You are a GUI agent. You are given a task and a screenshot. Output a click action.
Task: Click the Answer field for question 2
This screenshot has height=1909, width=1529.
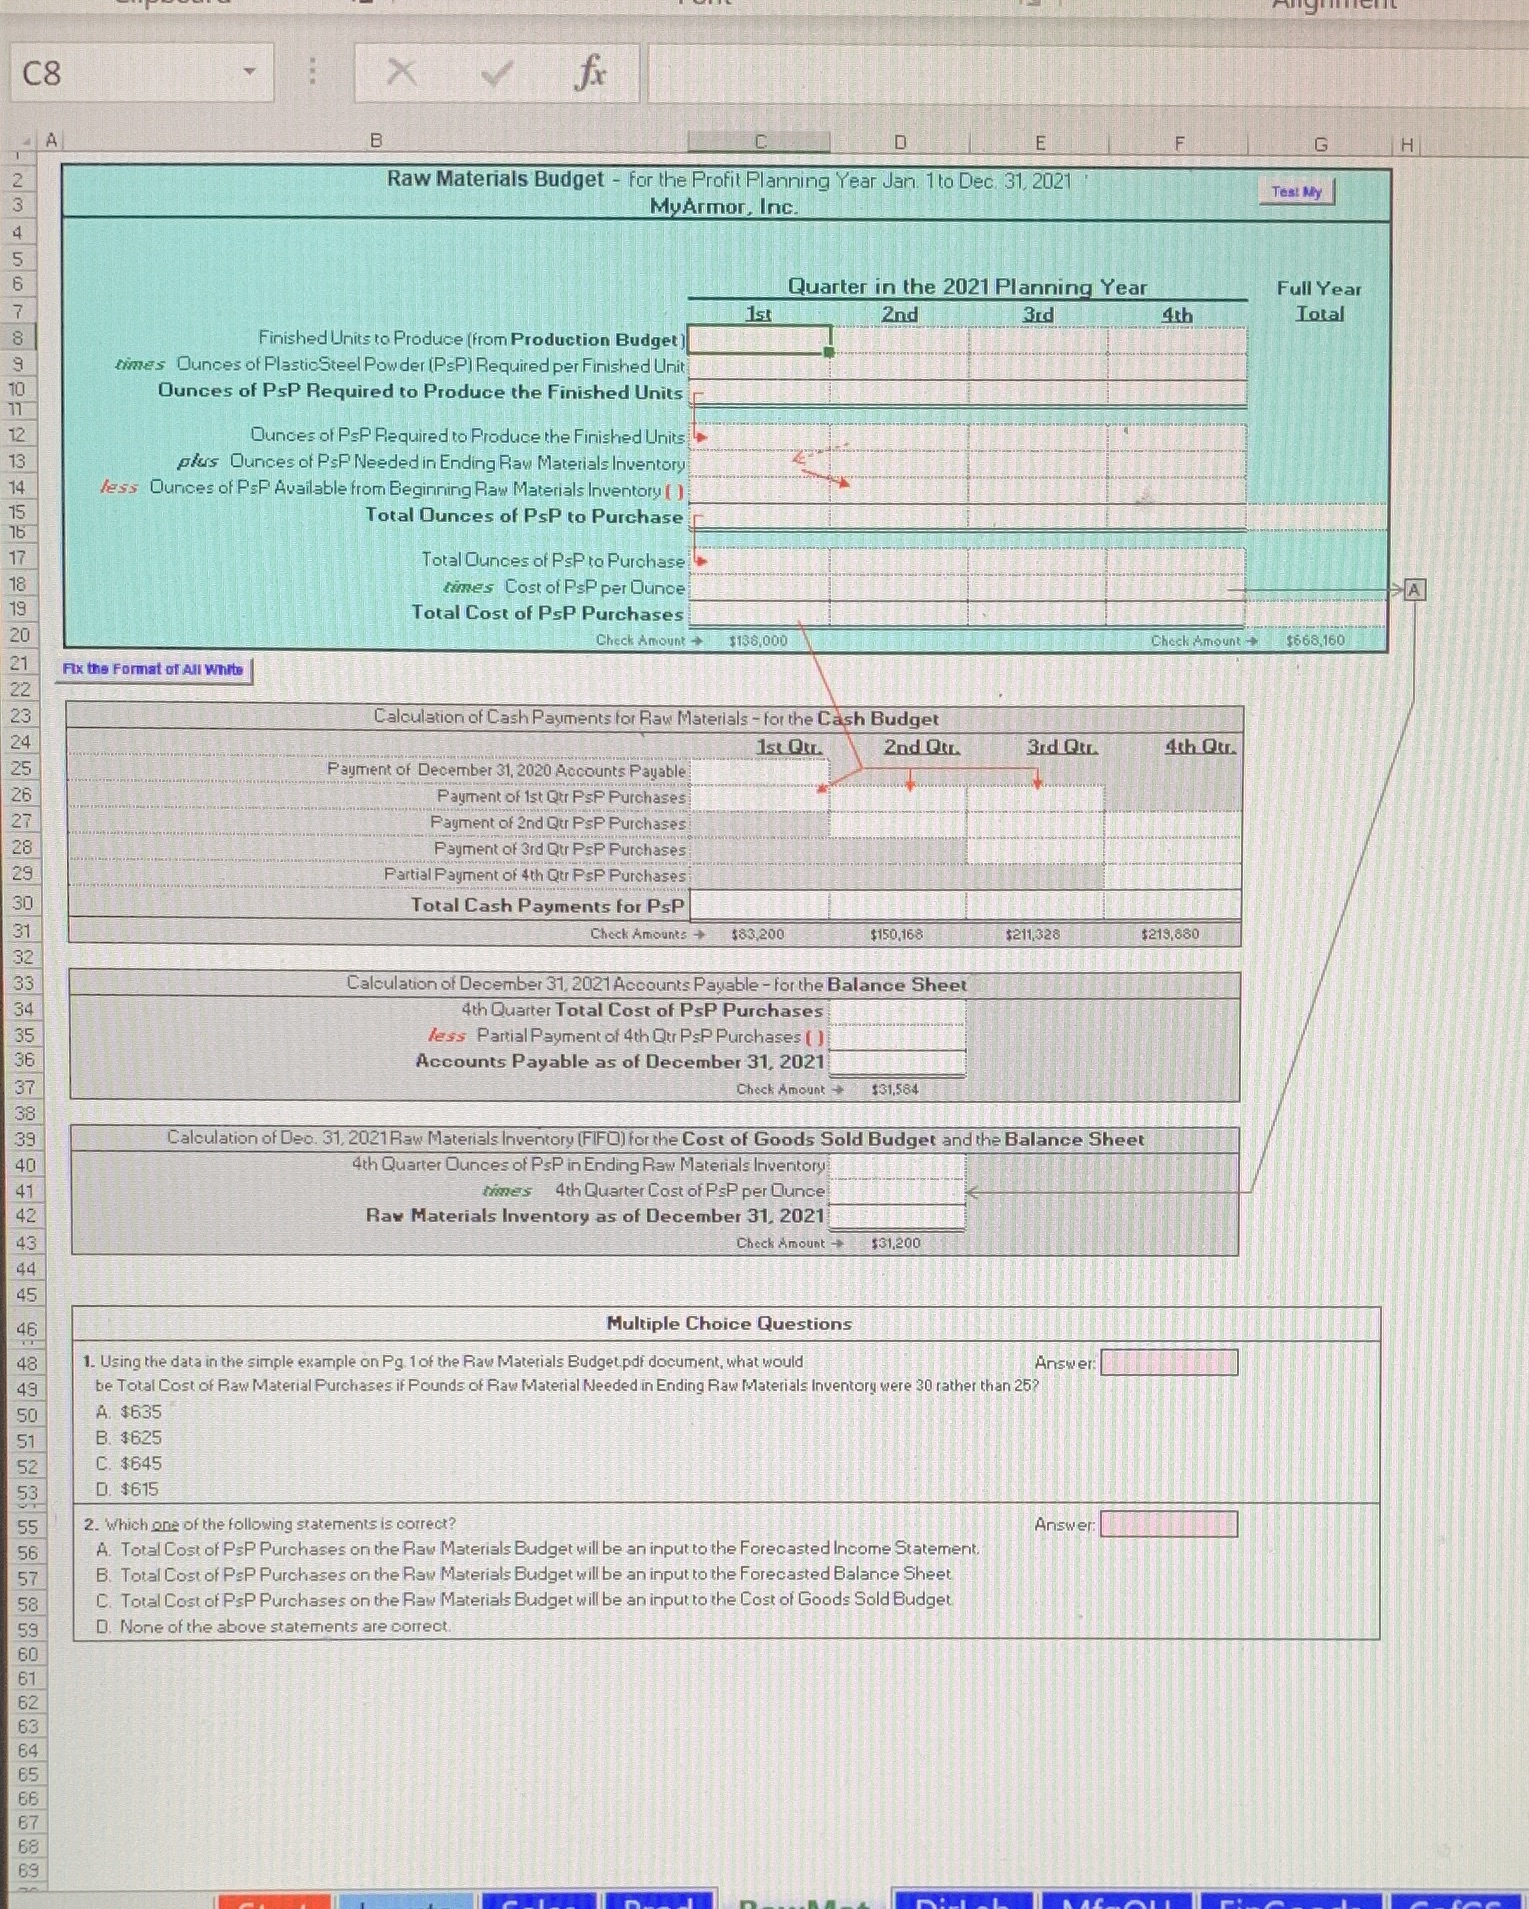(1169, 1524)
